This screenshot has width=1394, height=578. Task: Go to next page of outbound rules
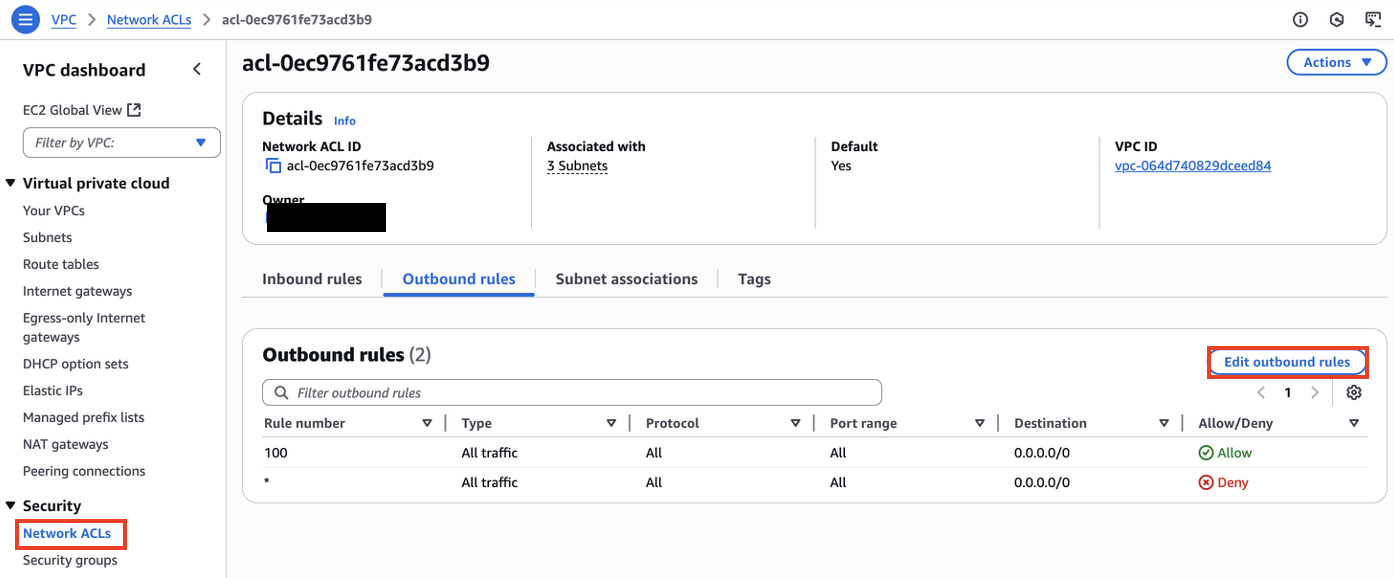point(1314,393)
